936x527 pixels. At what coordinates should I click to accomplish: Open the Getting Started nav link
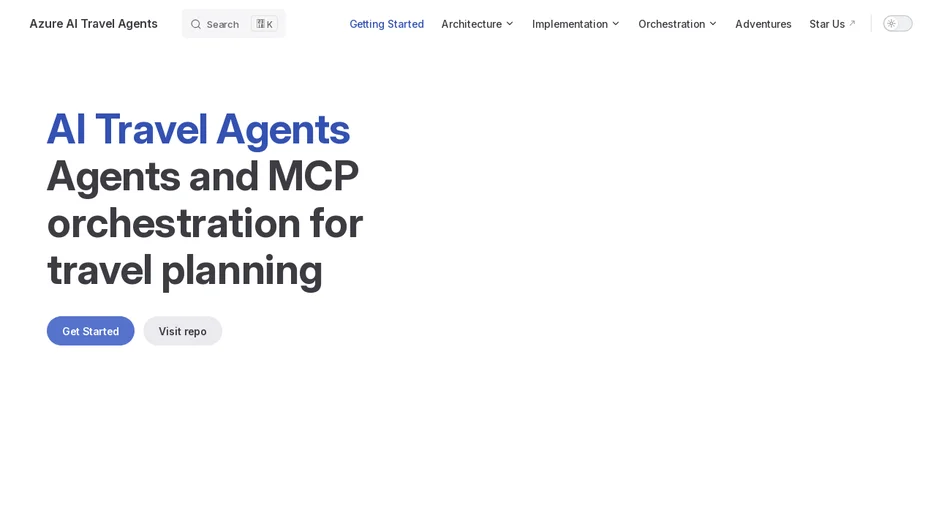click(x=387, y=24)
